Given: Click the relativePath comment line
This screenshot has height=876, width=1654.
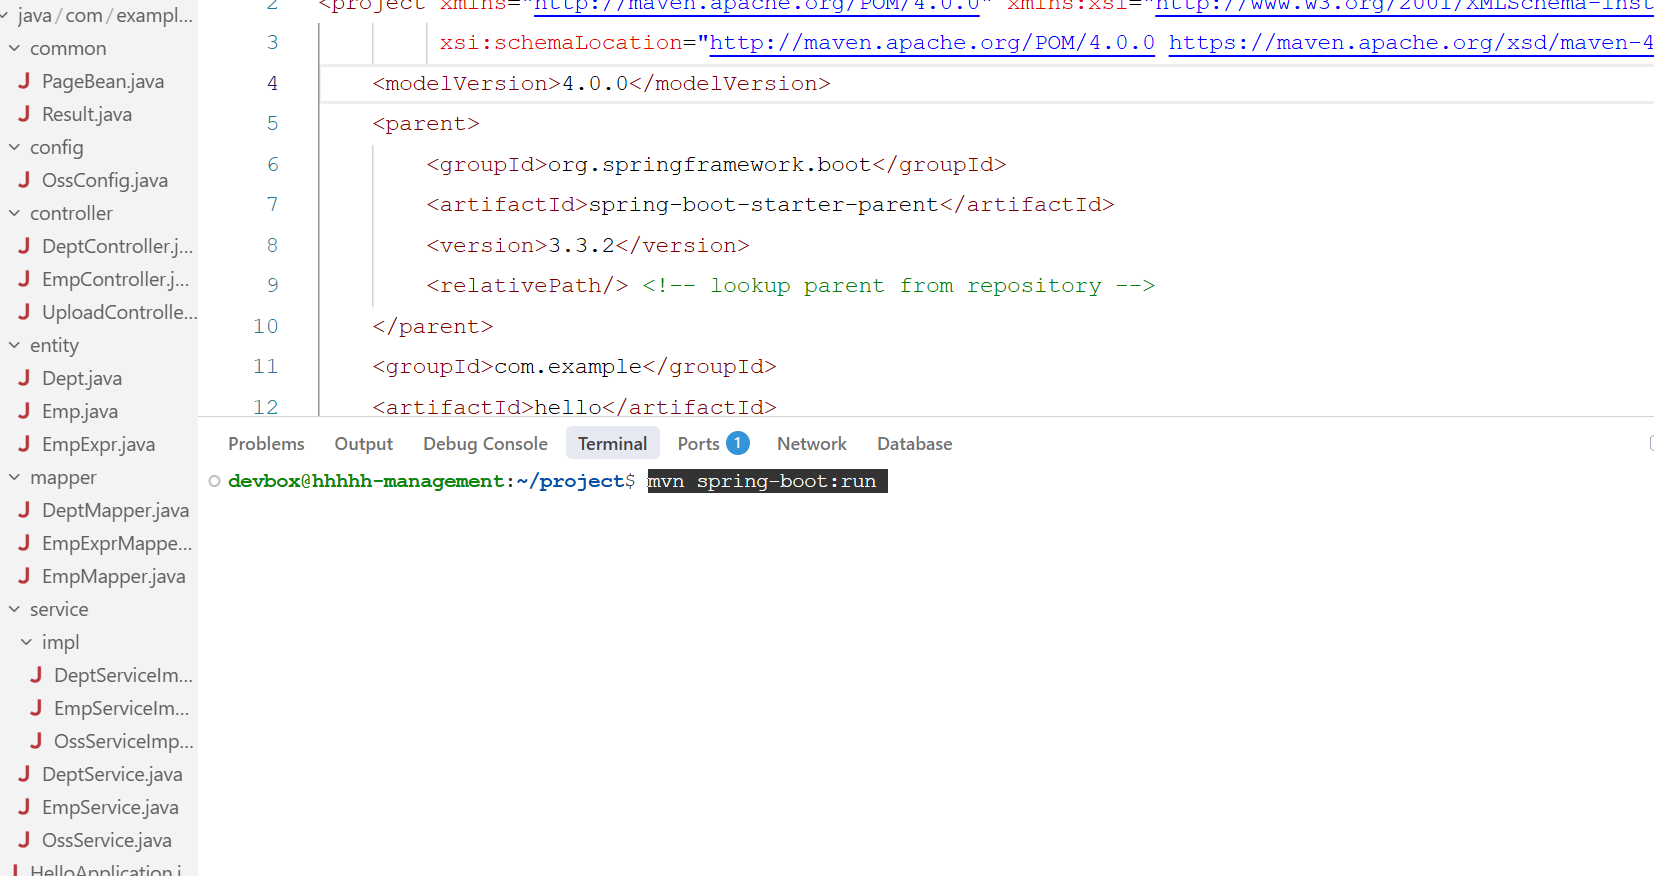Looking at the screenshot, I should tap(790, 285).
